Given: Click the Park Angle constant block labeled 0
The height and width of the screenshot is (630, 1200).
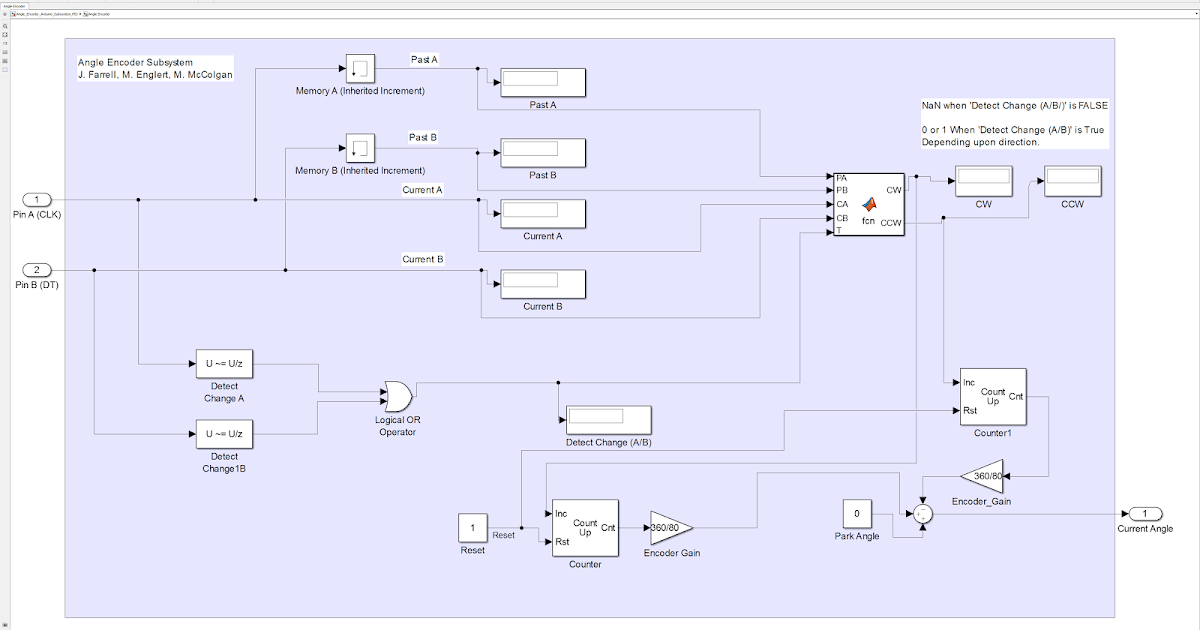Looking at the screenshot, I should [857, 514].
